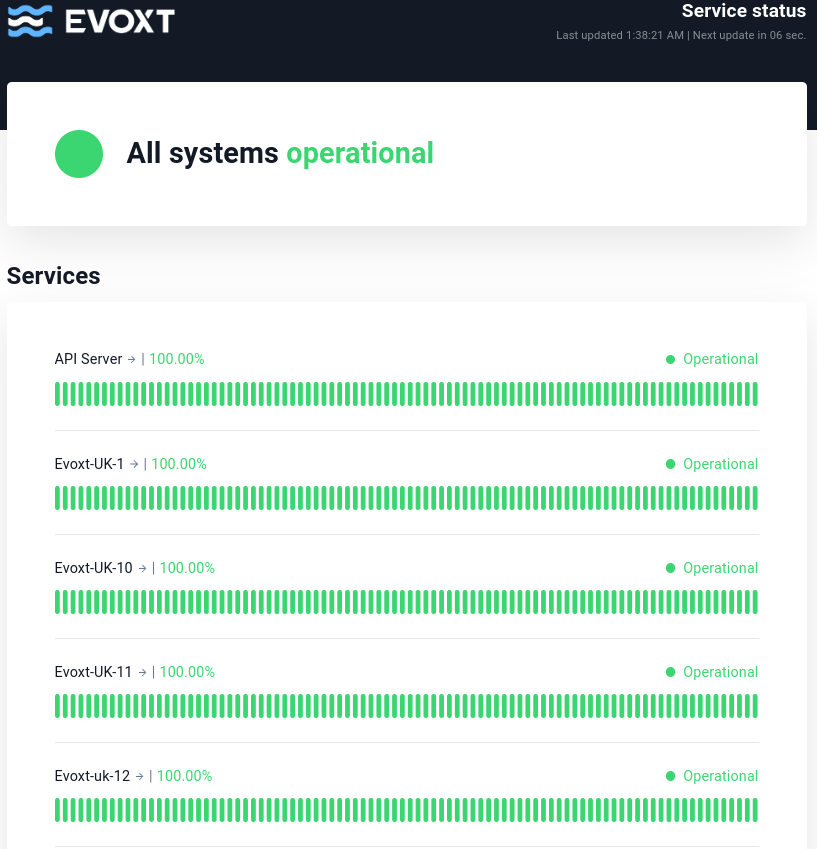The image size is (817, 849).
Task: Click the Operational status indicator for Evoxt-UK-1
Action: (x=670, y=464)
